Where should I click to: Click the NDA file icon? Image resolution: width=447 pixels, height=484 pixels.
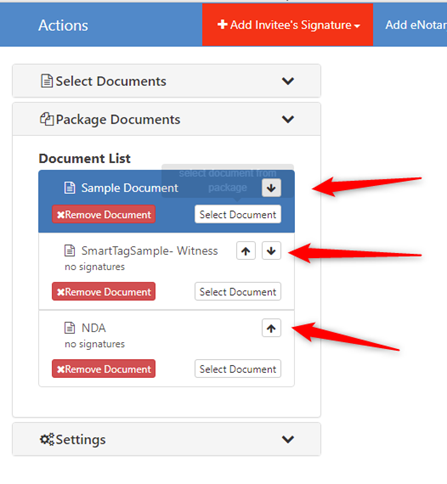[69, 328]
